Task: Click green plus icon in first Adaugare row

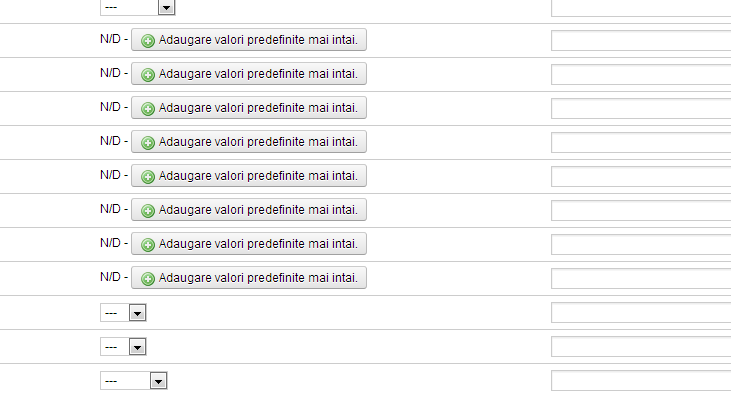Action: (x=148, y=41)
